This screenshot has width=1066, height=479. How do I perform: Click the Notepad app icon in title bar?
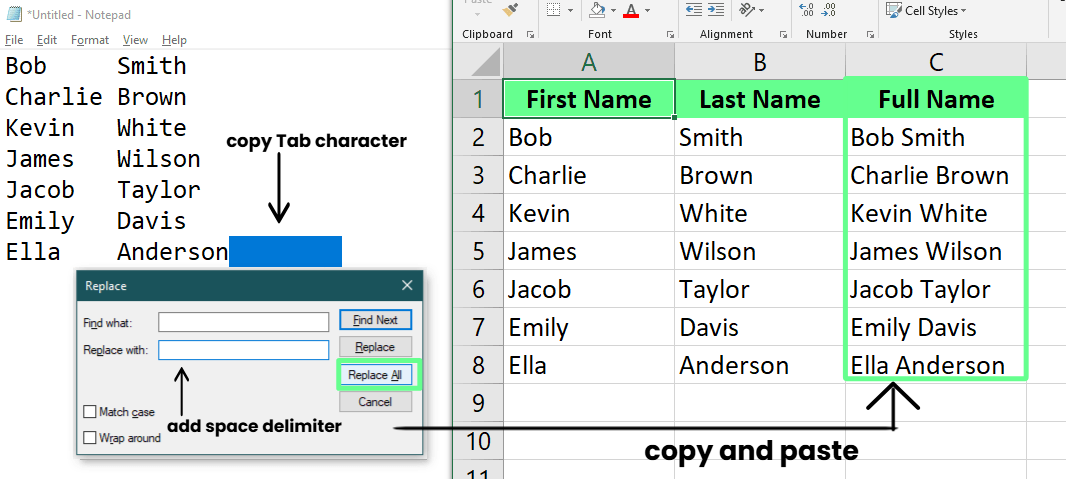(x=14, y=14)
